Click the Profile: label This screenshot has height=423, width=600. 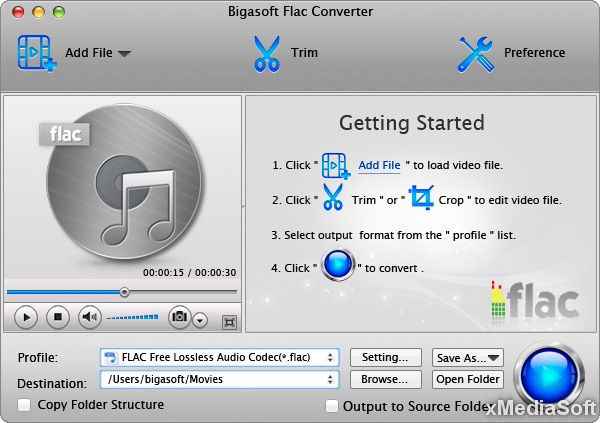[38, 358]
